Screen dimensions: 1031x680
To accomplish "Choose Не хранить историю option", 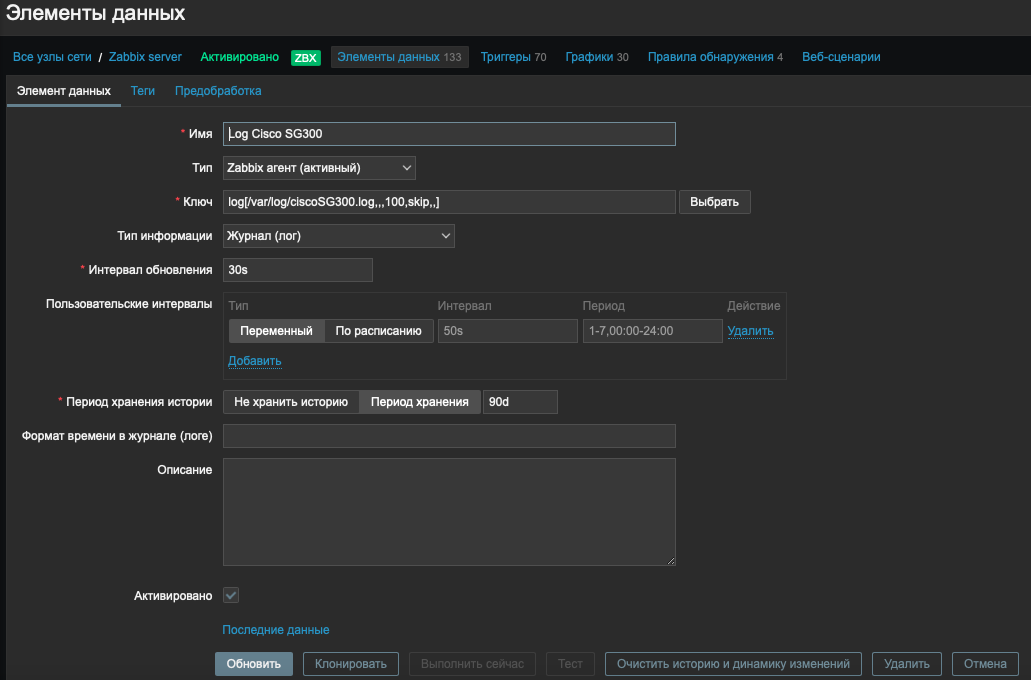I will [x=290, y=401].
